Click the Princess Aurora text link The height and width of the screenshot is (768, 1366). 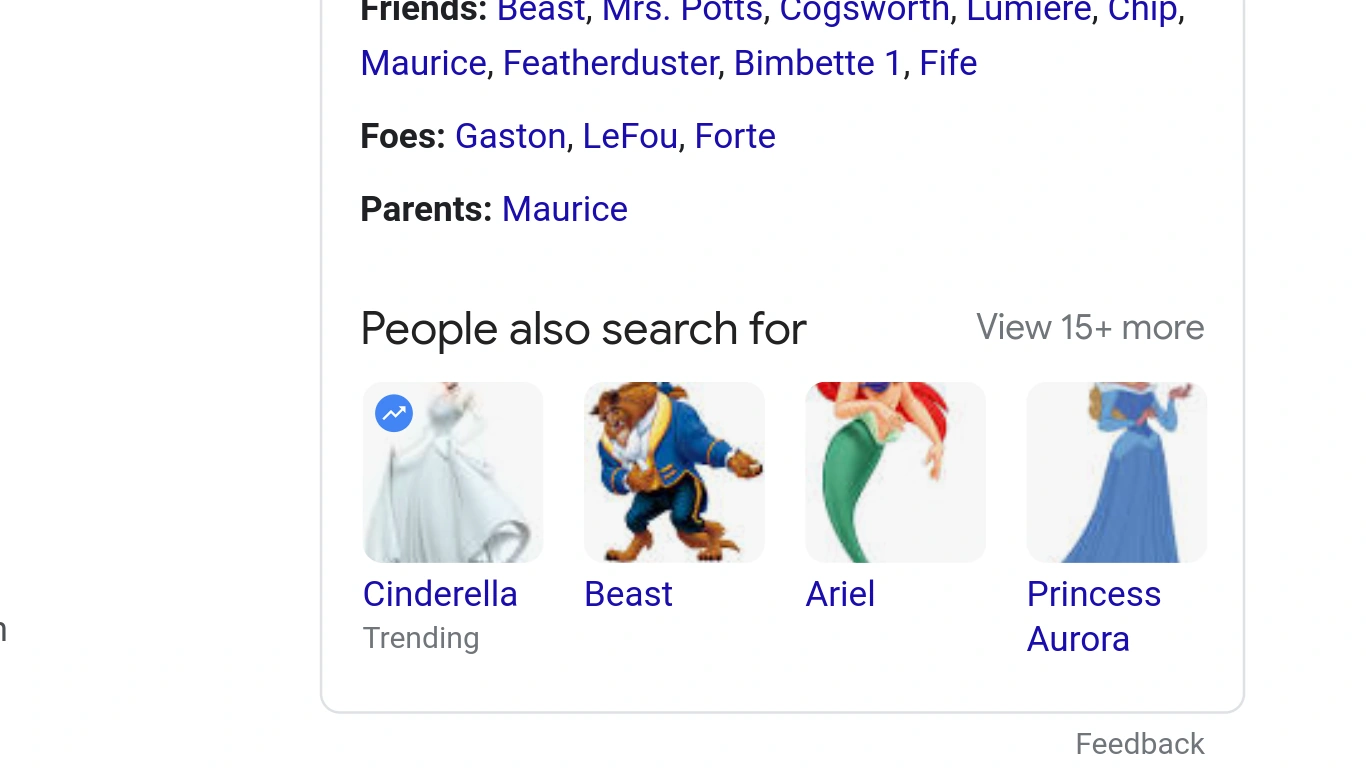[x=1093, y=616]
